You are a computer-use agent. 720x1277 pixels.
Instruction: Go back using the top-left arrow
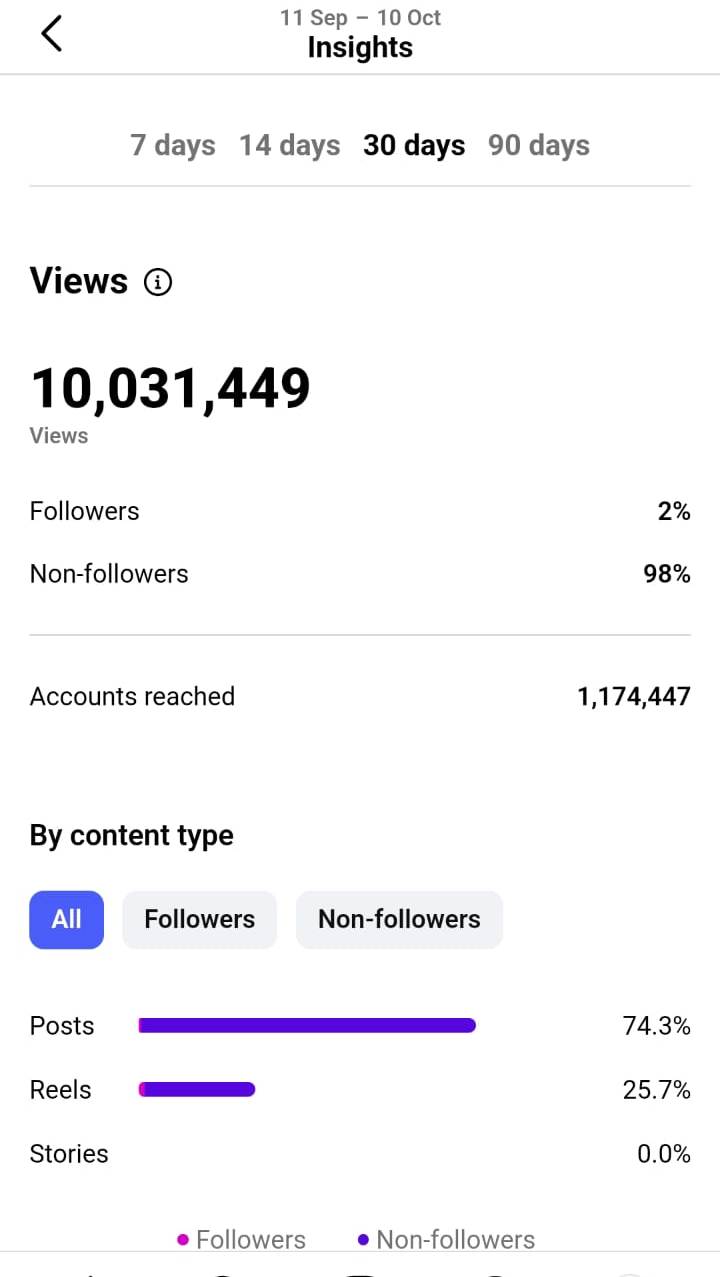(x=52, y=34)
